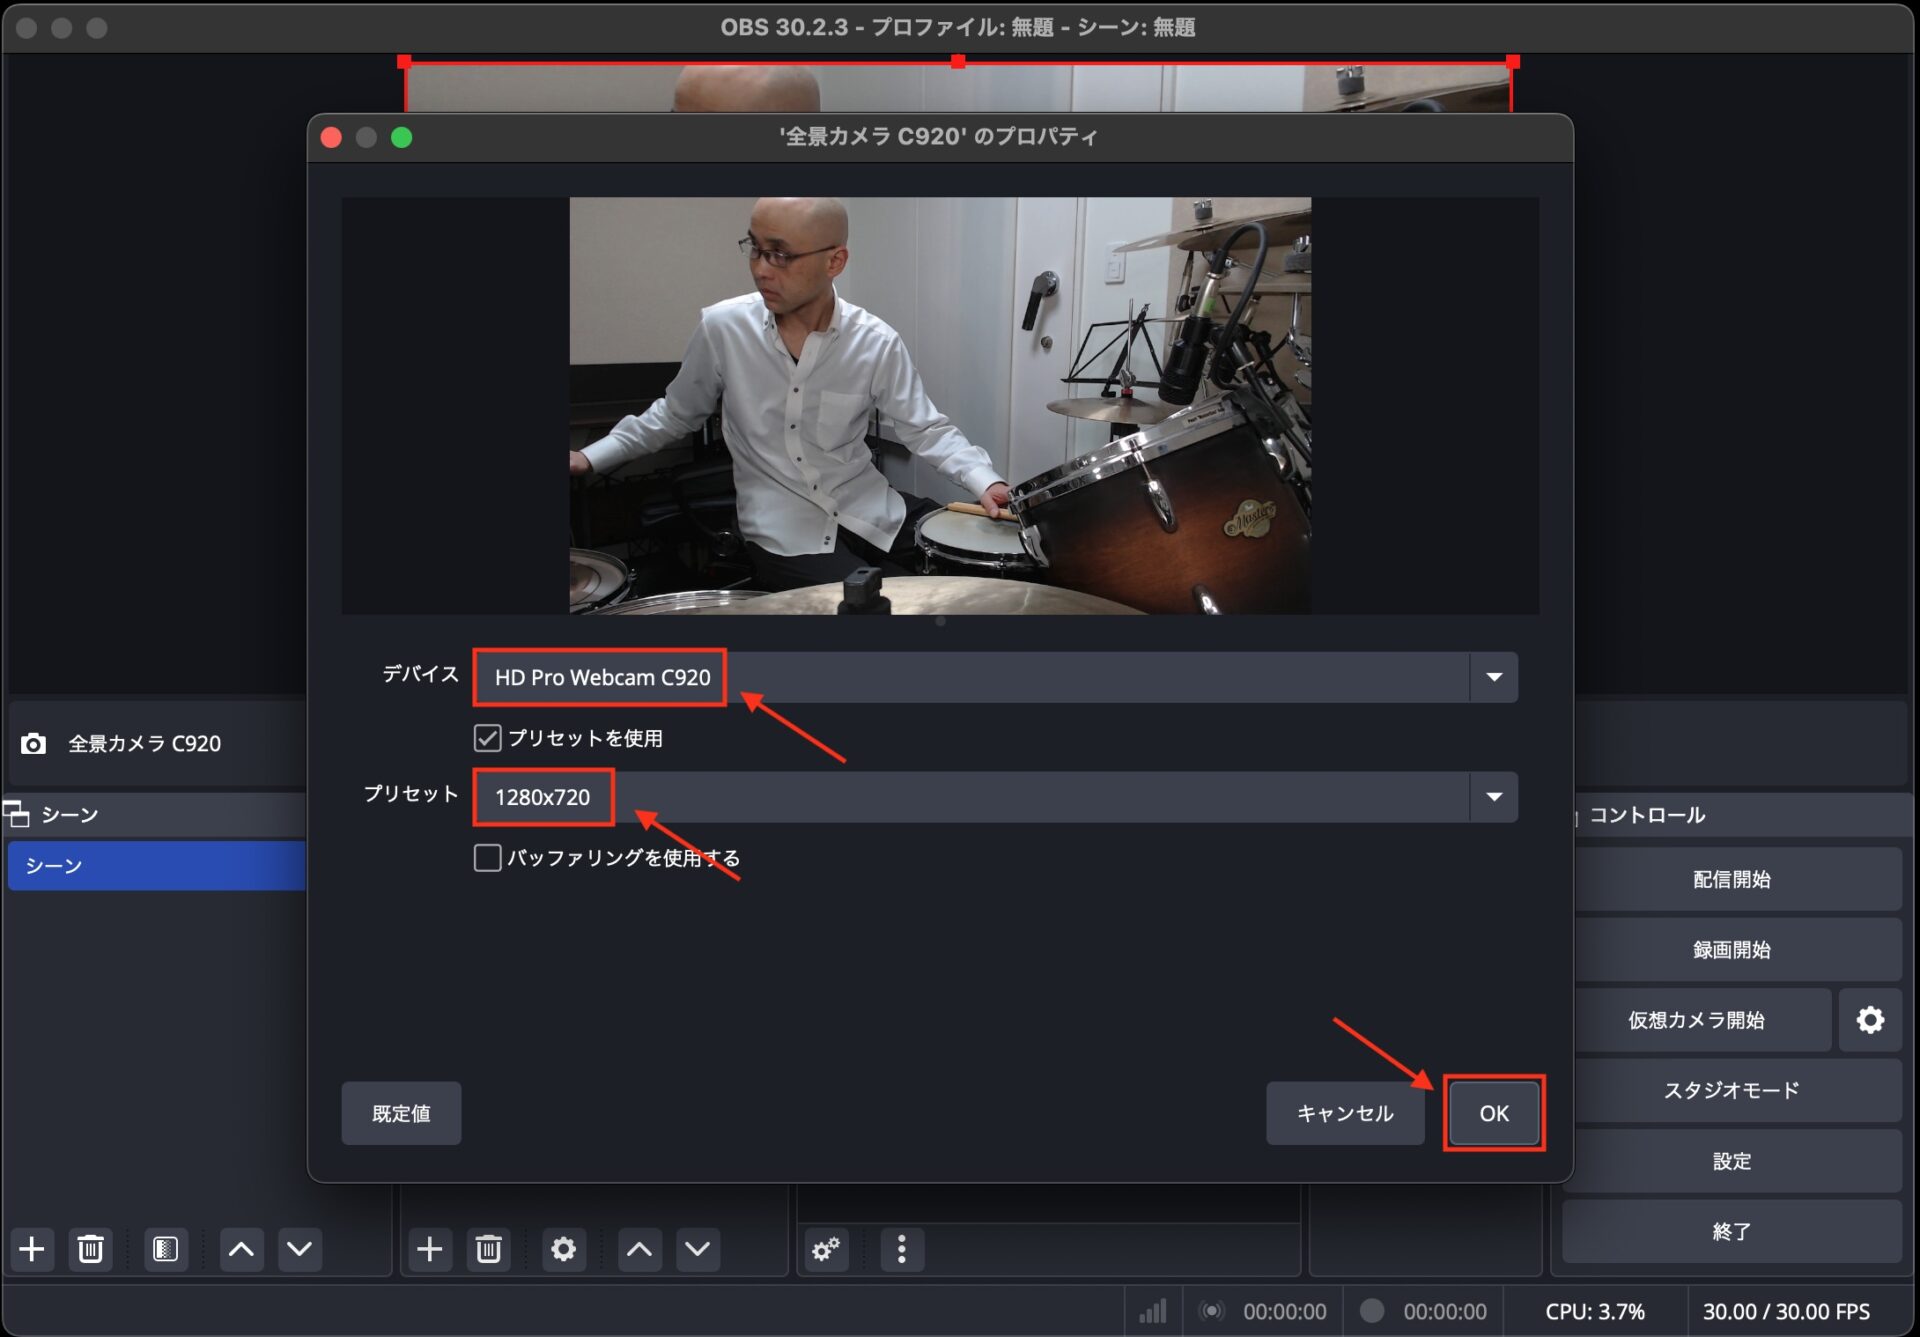The width and height of the screenshot is (1920, 1337).
Task: Open scene filters icon in scenes toolbar
Action: [x=165, y=1249]
